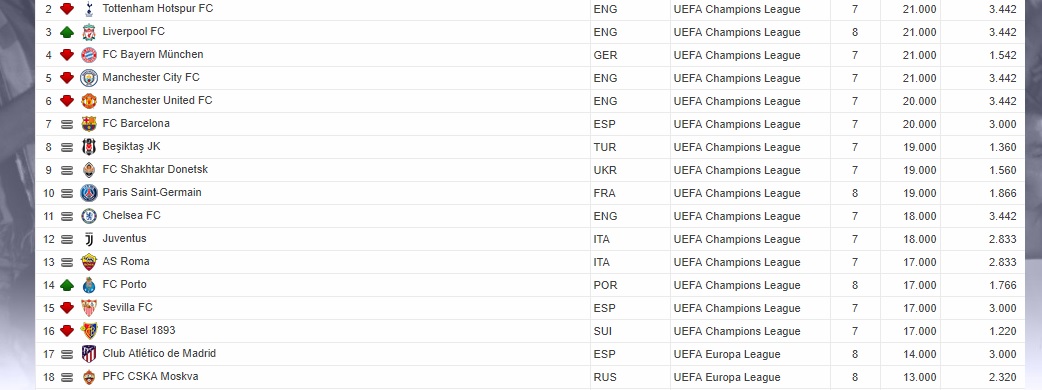This screenshot has height=390, width=1042.
Task: Click green up arrow beside FC Porto
Action: coord(66,285)
